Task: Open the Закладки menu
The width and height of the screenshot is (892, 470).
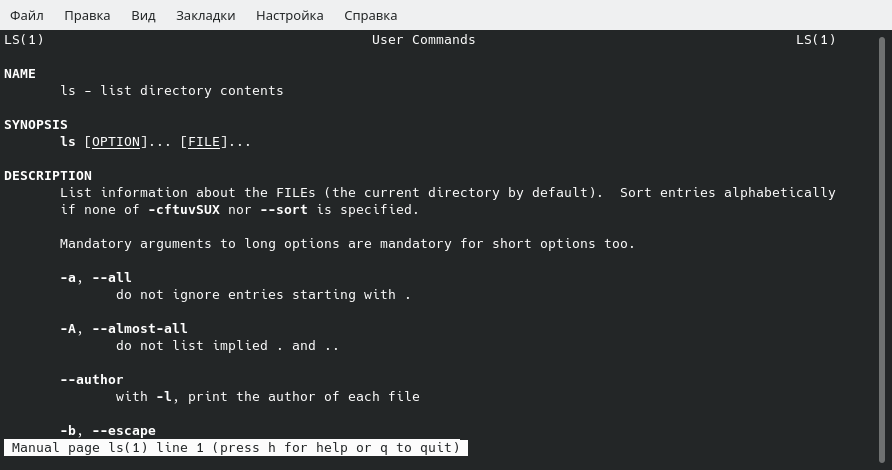Action: 205,15
